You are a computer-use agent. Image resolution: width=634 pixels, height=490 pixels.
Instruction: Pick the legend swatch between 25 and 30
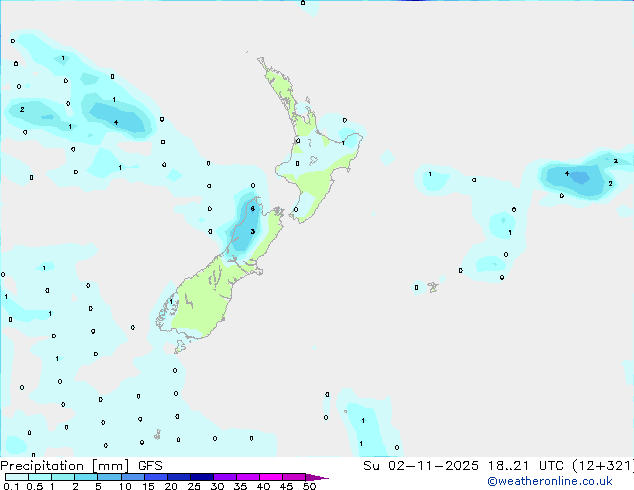click(201, 477)
